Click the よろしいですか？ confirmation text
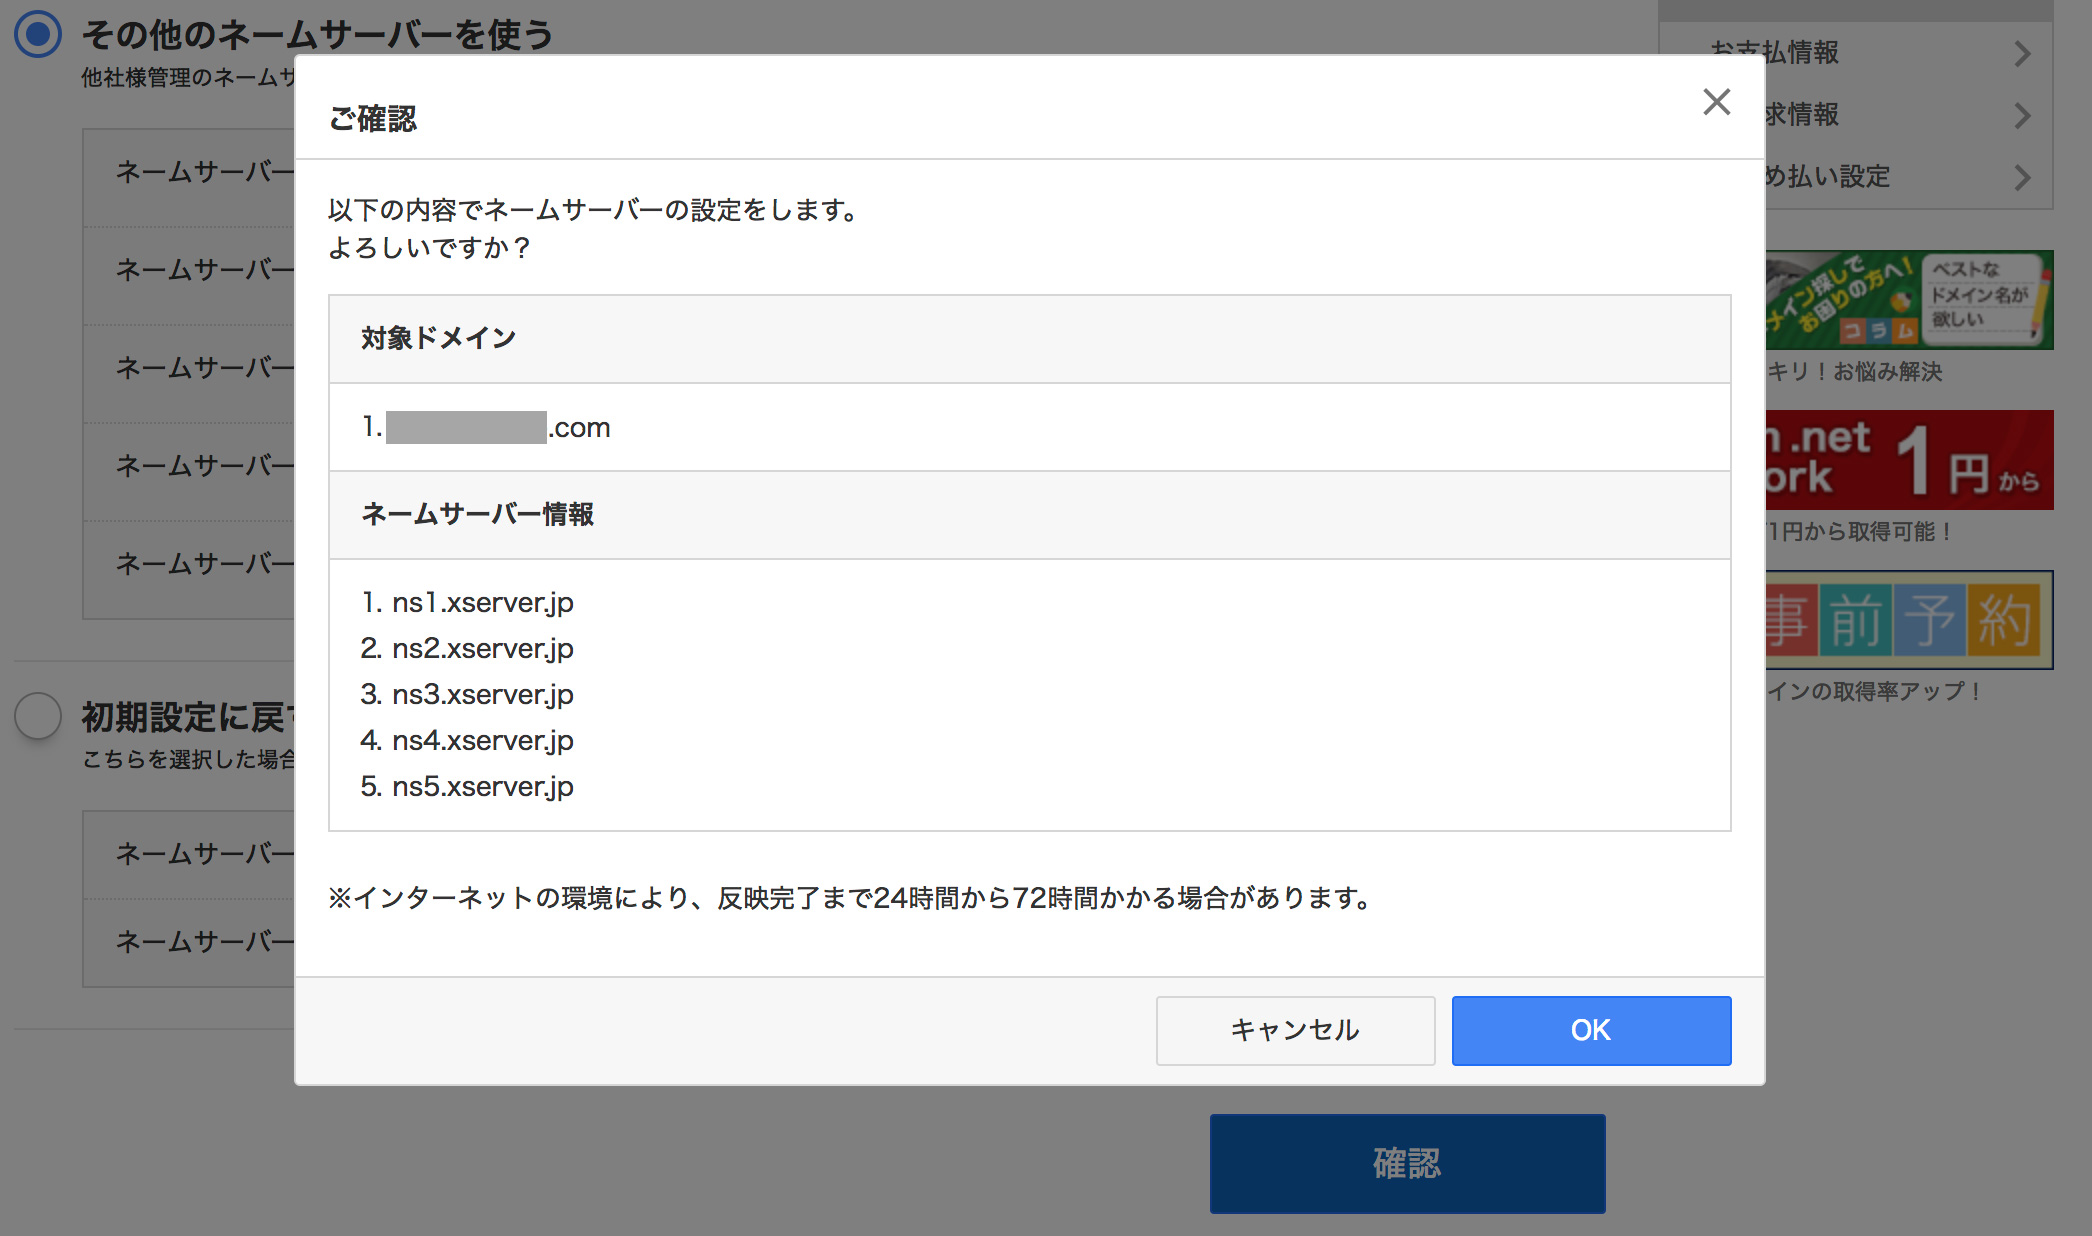 click(430, 248)
